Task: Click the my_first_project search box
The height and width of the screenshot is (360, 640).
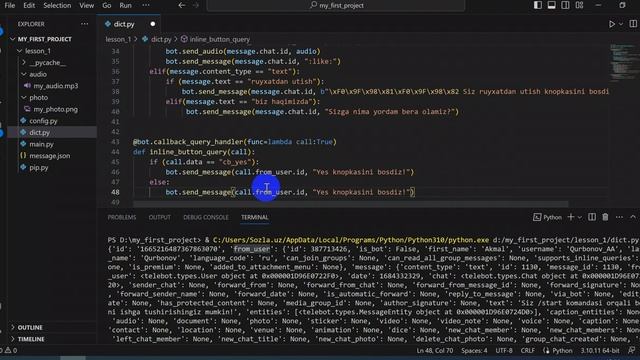Action: tap(336, 5)
